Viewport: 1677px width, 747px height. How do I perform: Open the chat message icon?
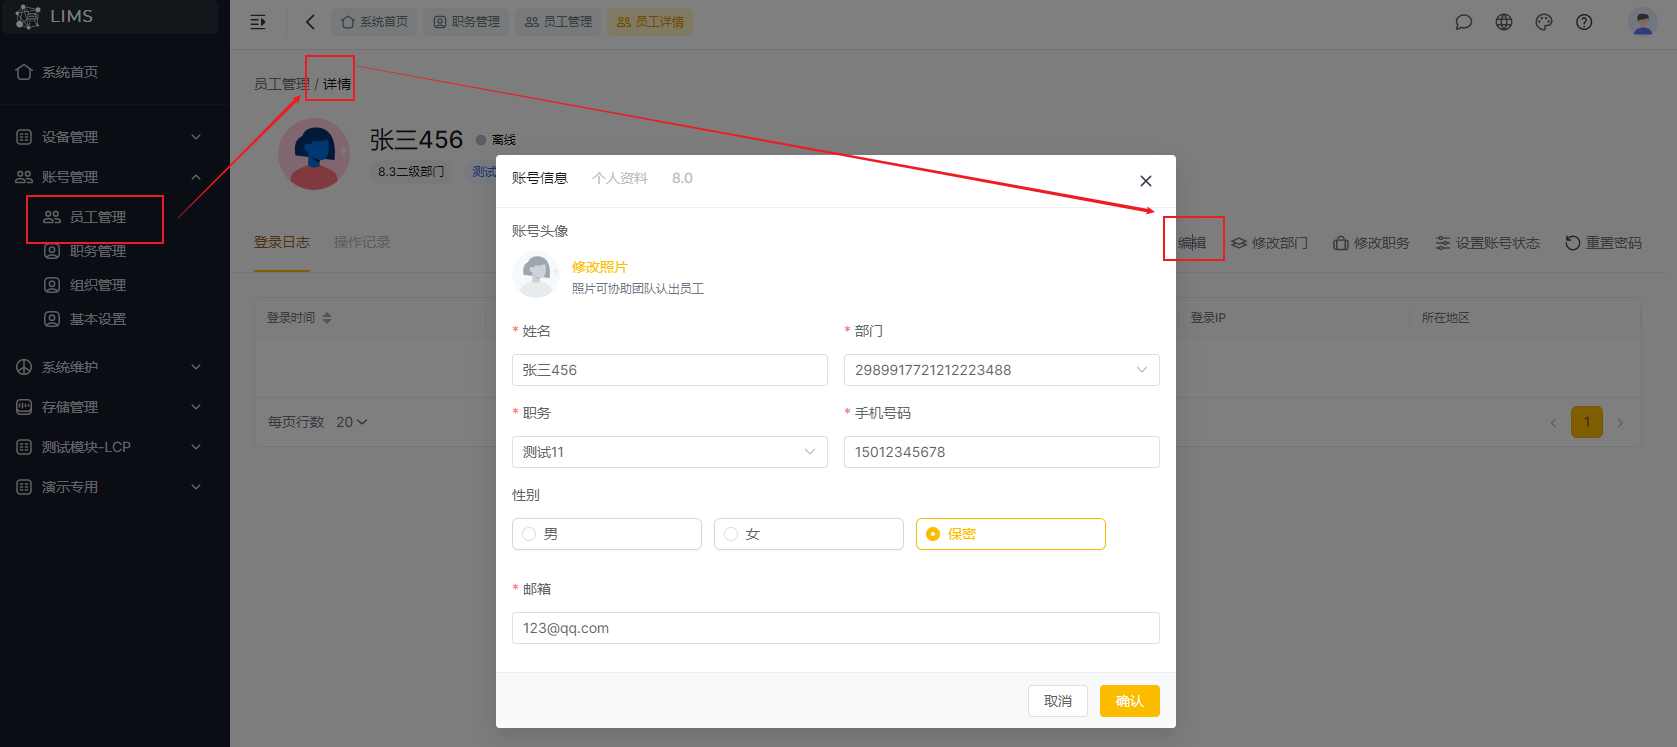(x=1464, y=22)
